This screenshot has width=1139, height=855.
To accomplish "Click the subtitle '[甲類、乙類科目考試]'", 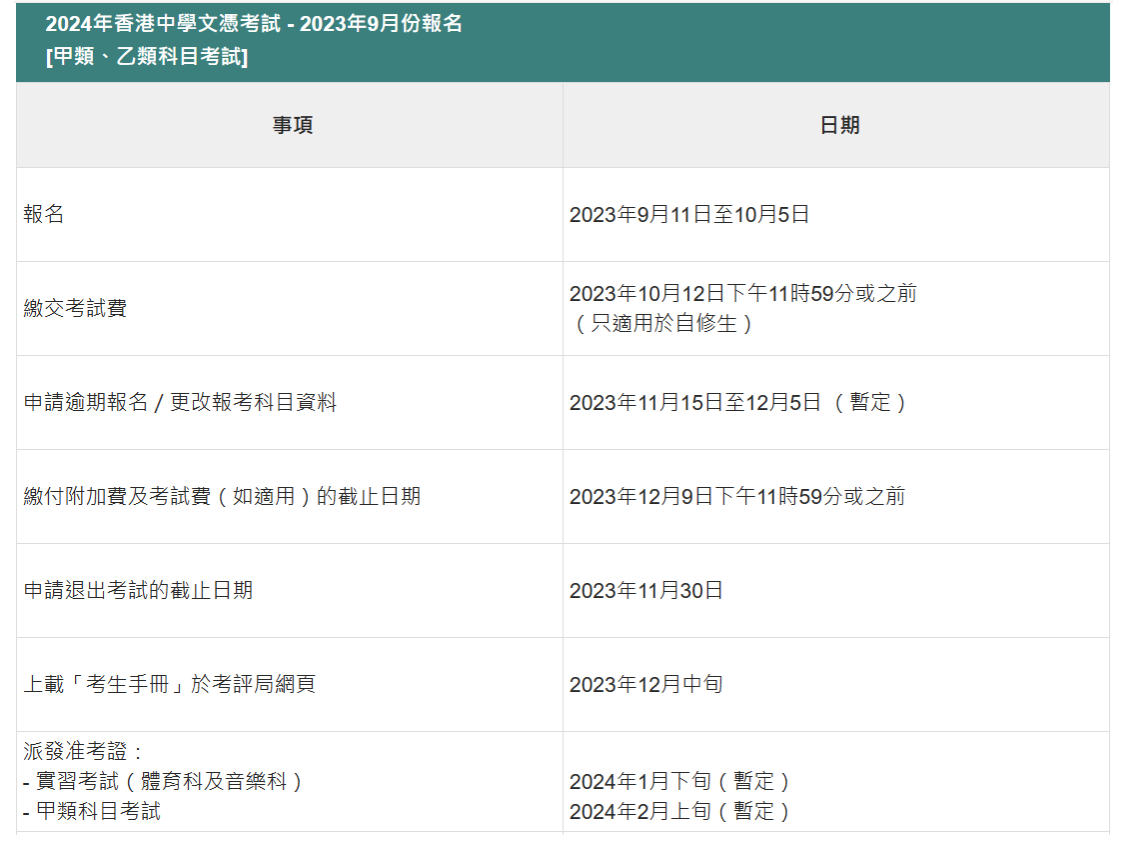I will [x=147, y=56].
